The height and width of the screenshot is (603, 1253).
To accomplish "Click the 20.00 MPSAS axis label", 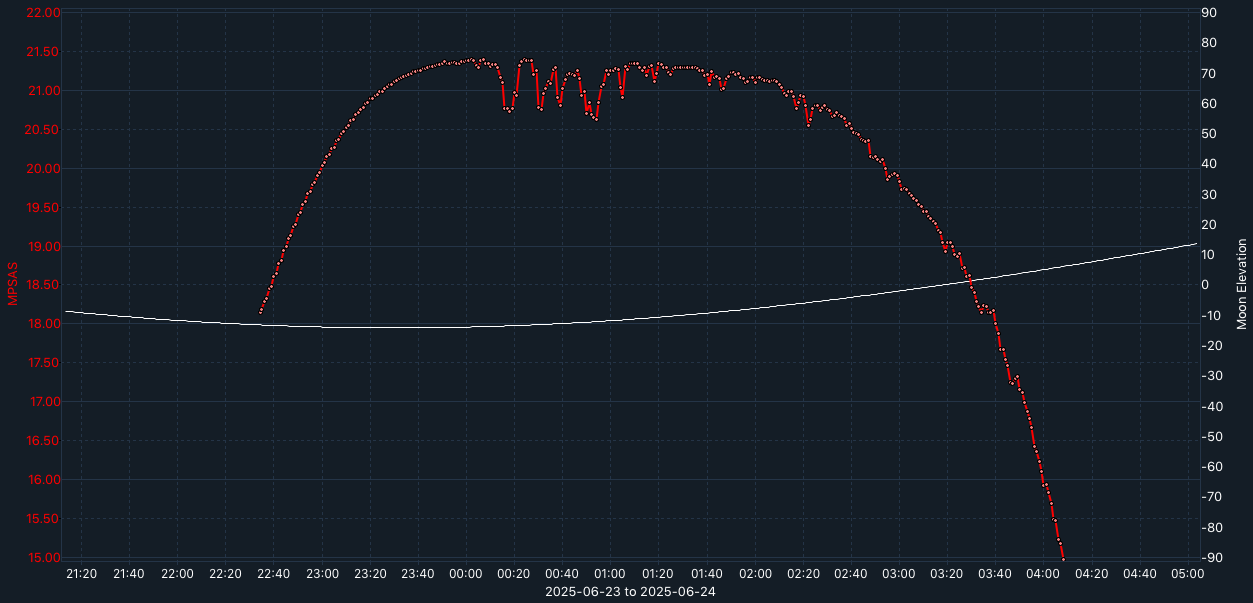I will [x=43, y=169].
